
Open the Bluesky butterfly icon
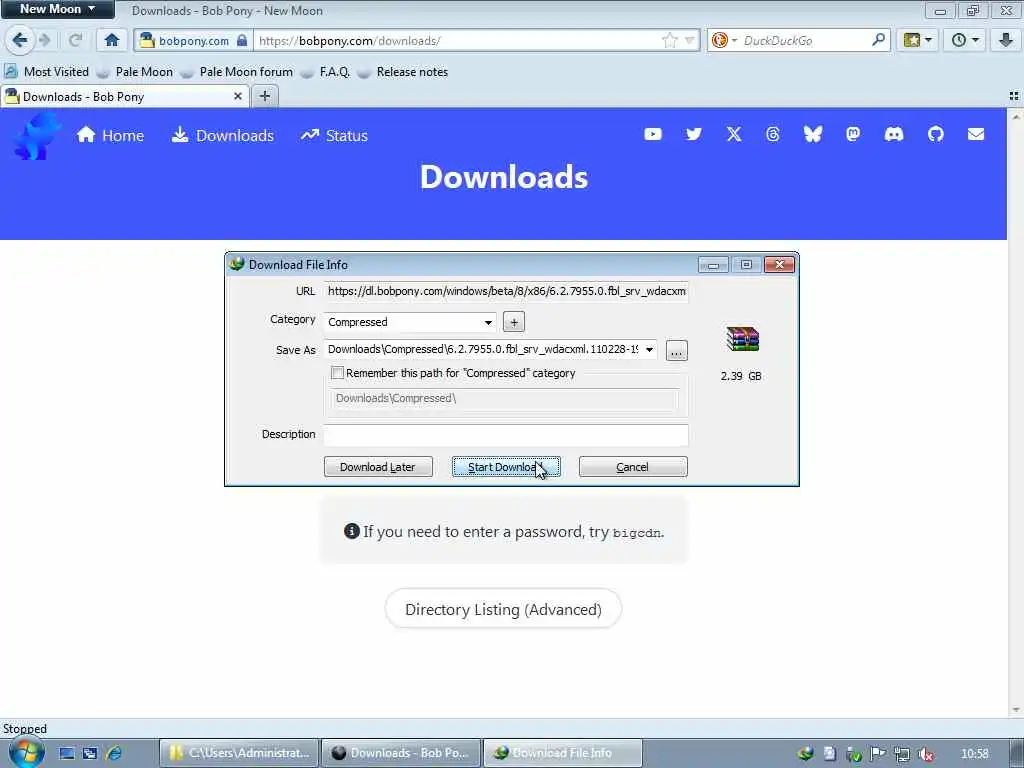point(812,134)
